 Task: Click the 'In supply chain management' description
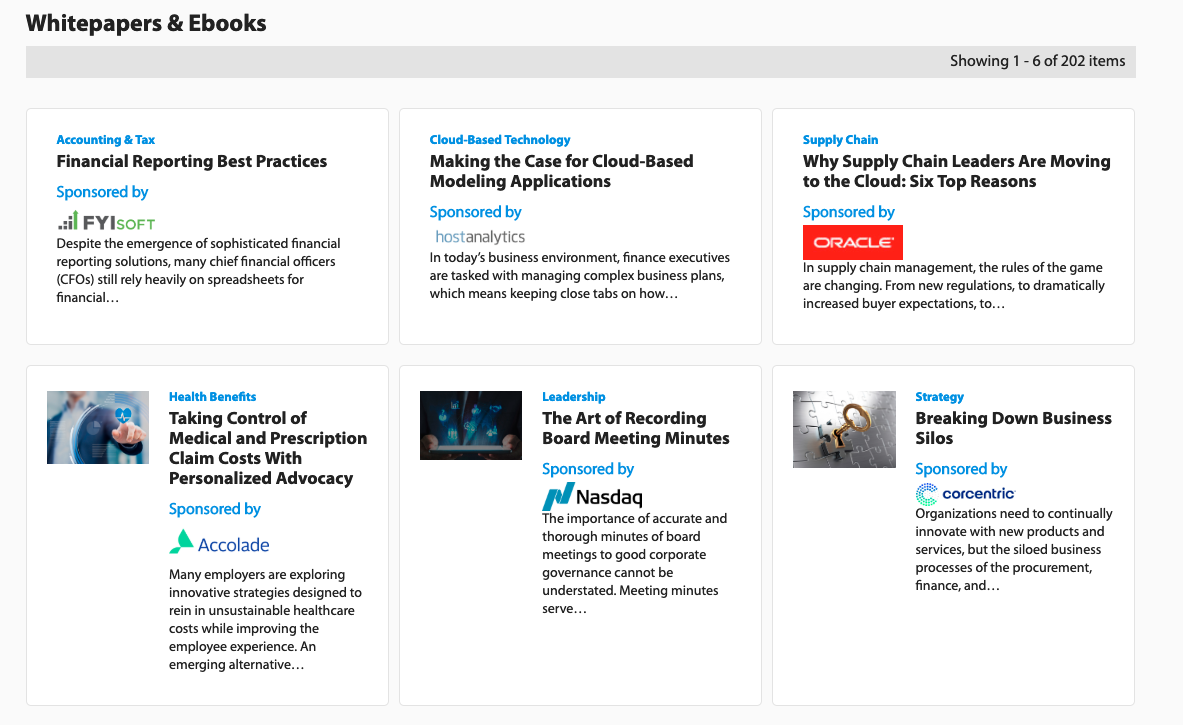tap(954, 285)
